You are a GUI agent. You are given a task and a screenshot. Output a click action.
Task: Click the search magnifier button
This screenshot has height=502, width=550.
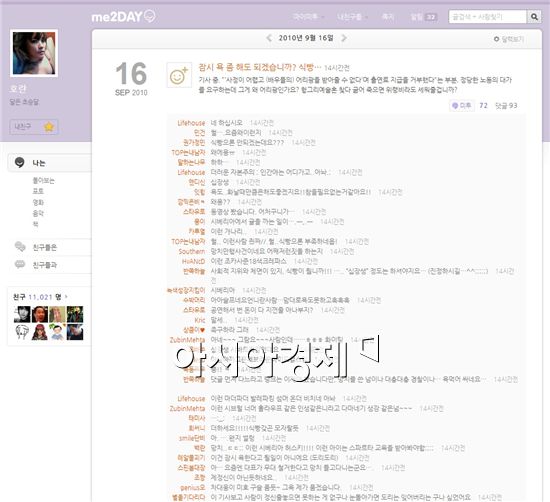coord(534,17)
